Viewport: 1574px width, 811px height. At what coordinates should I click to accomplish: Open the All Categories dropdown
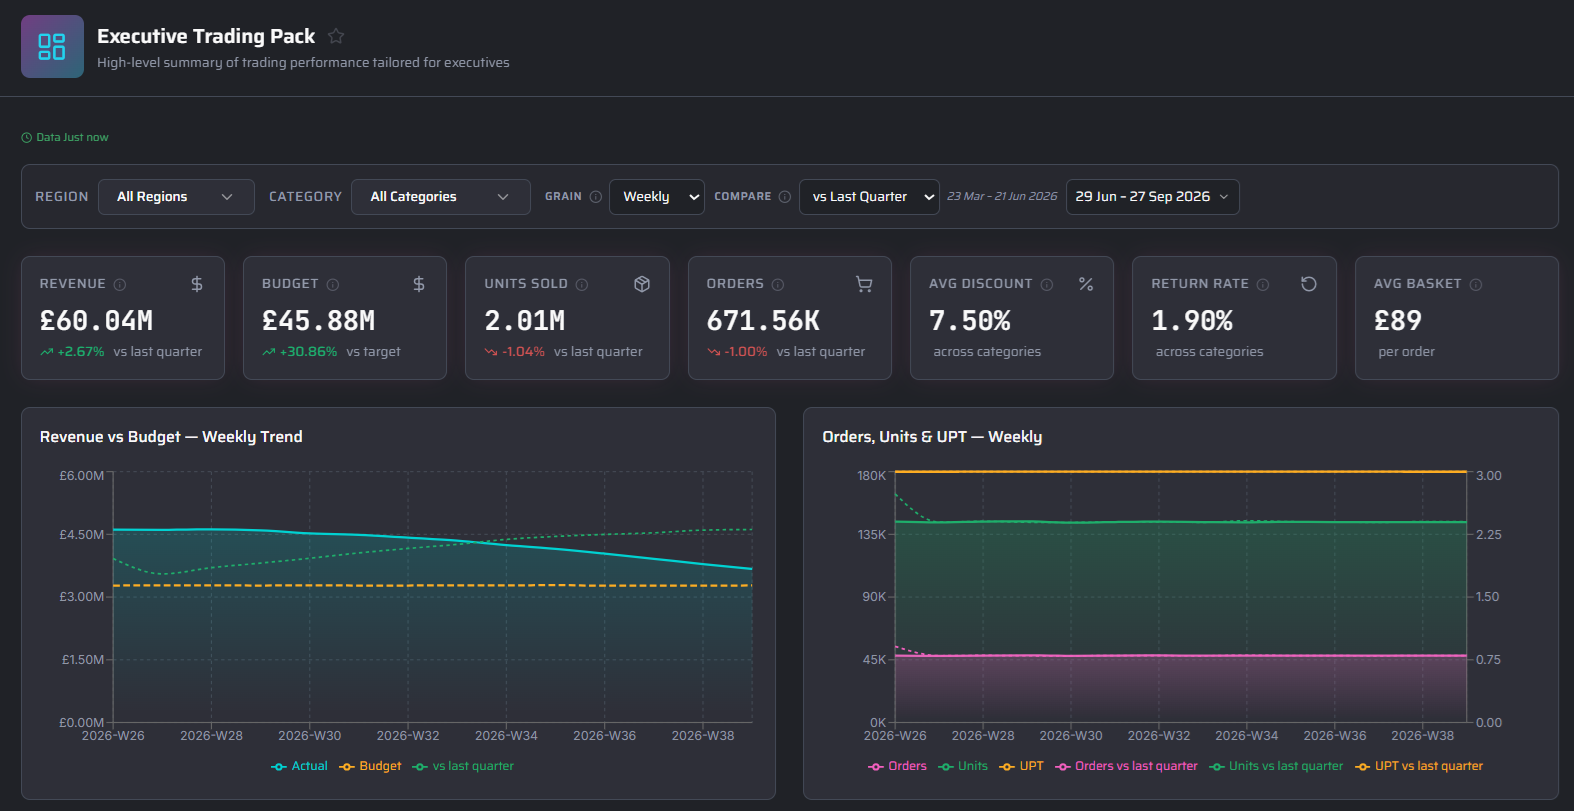click(441, 197)
